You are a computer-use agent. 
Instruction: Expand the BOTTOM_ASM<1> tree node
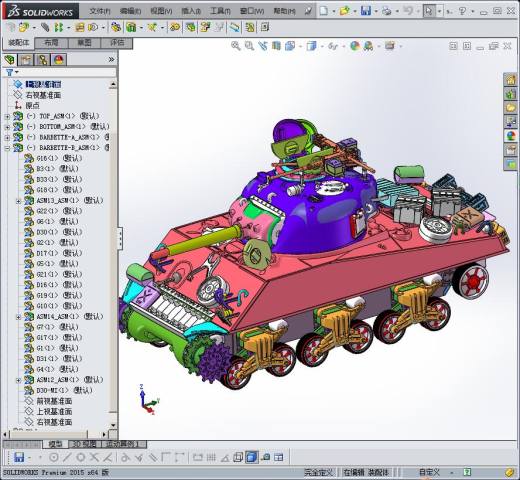click(x=7, y=127)
